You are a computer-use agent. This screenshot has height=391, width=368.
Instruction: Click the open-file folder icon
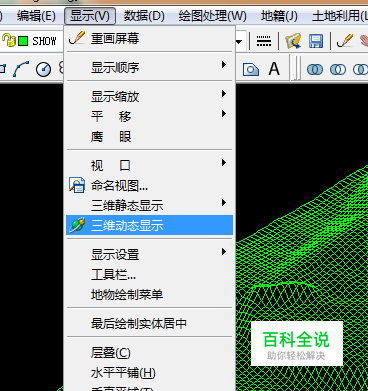(293, 41)
